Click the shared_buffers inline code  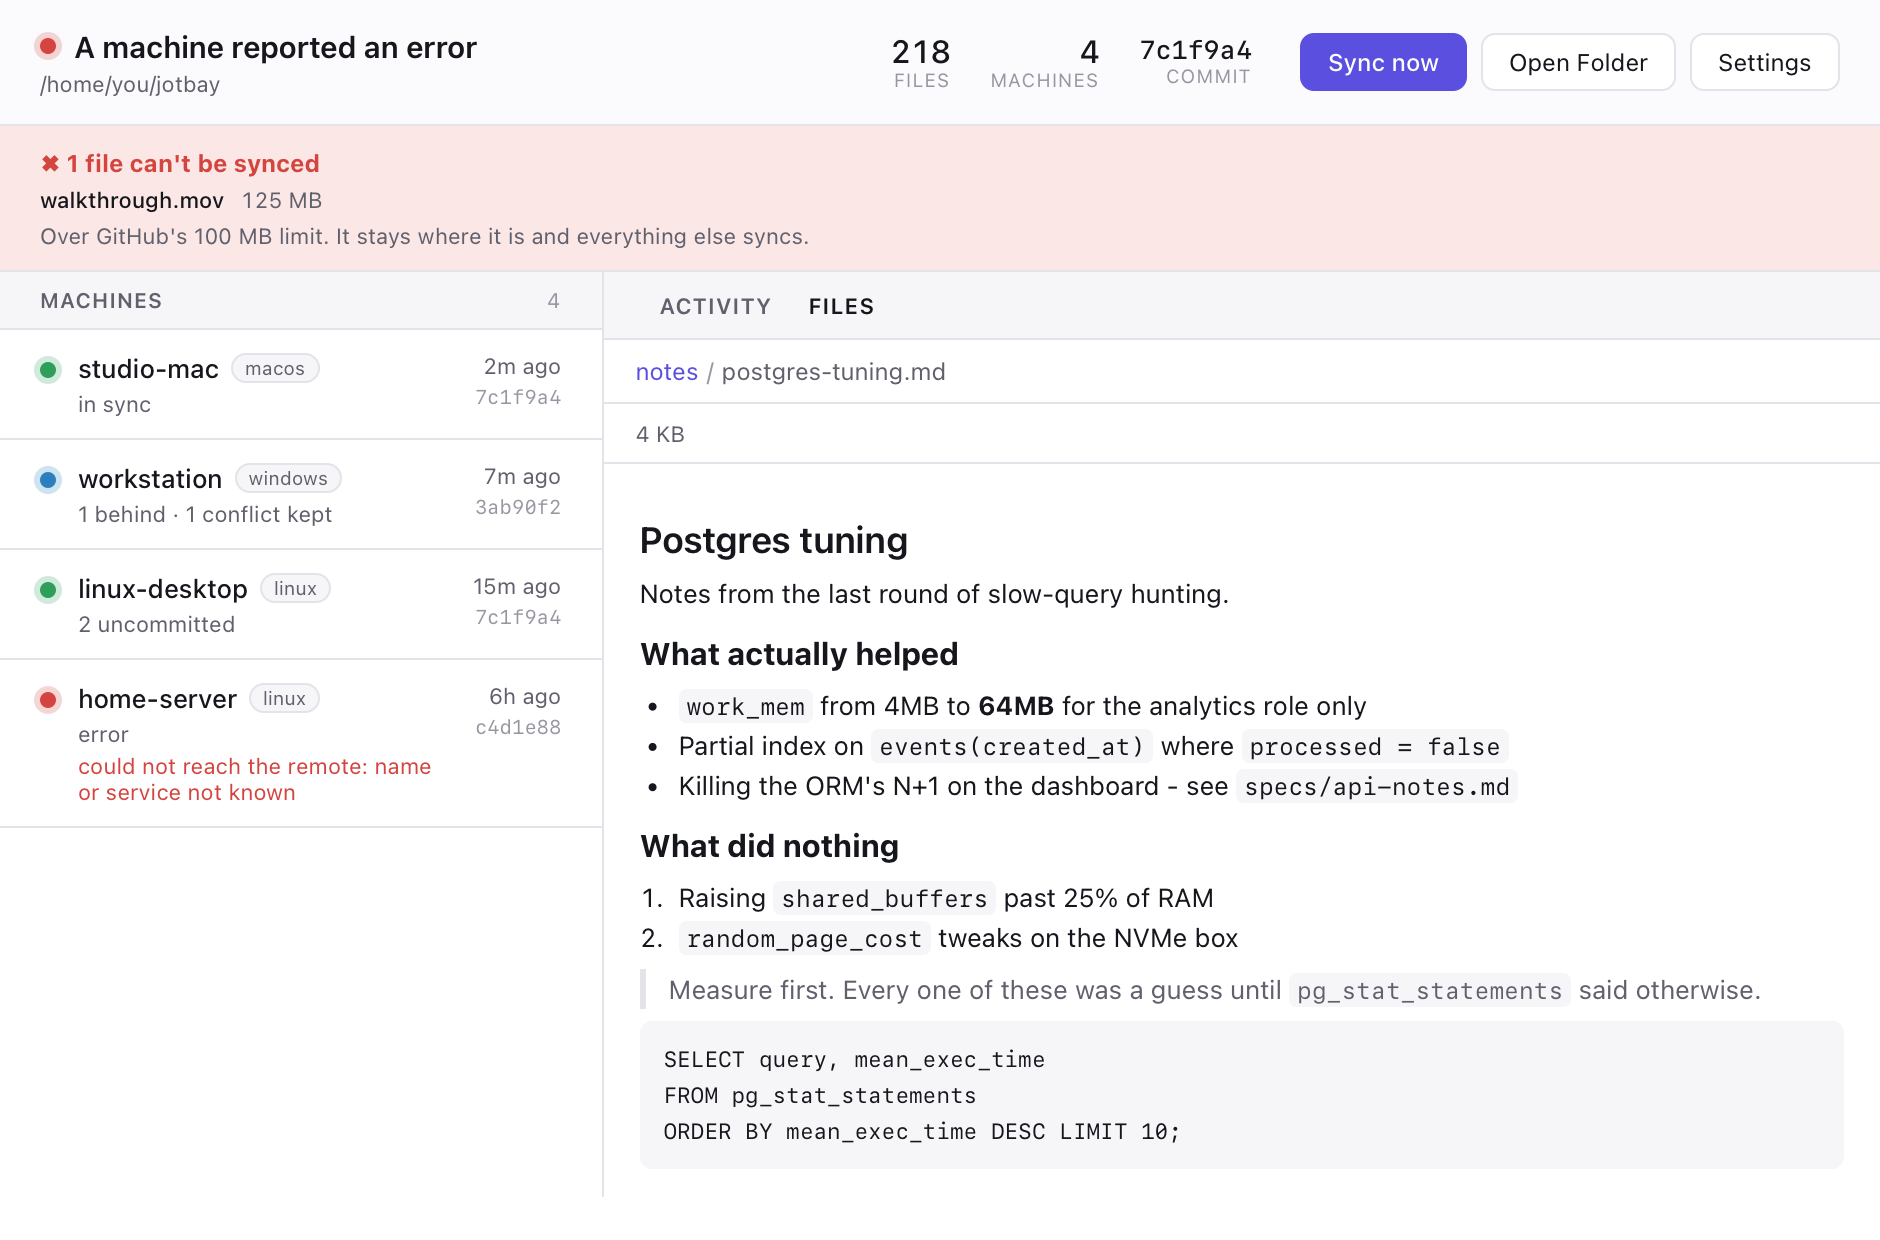(884, 899)
